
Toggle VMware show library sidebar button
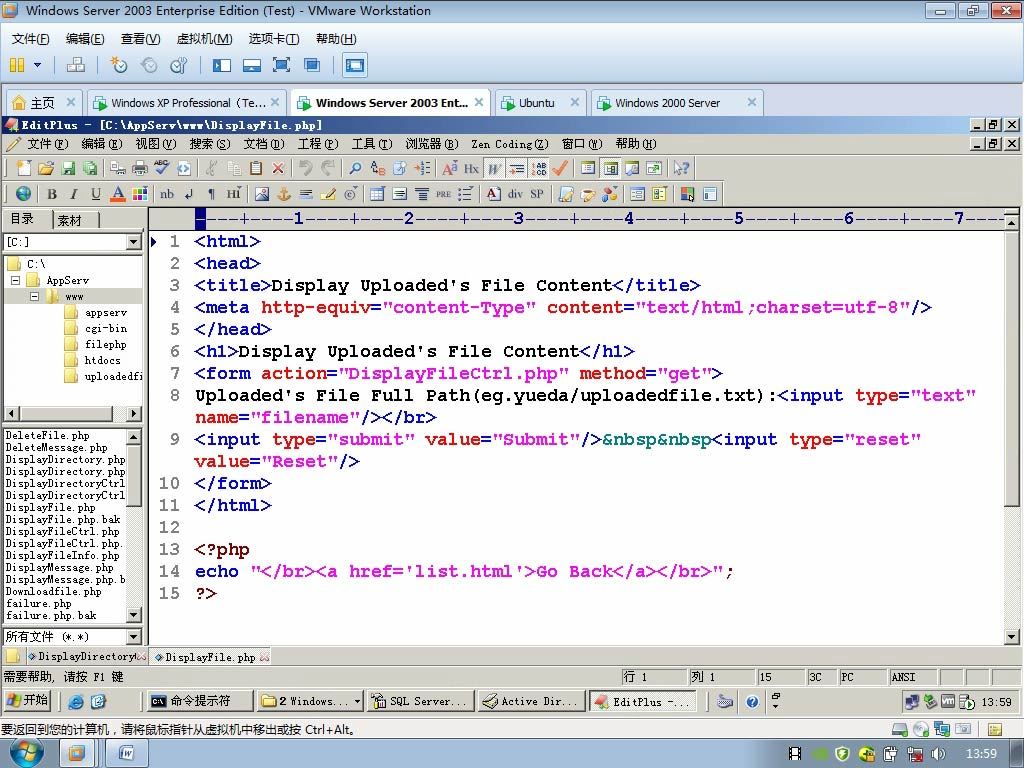(x=222, y=65)
